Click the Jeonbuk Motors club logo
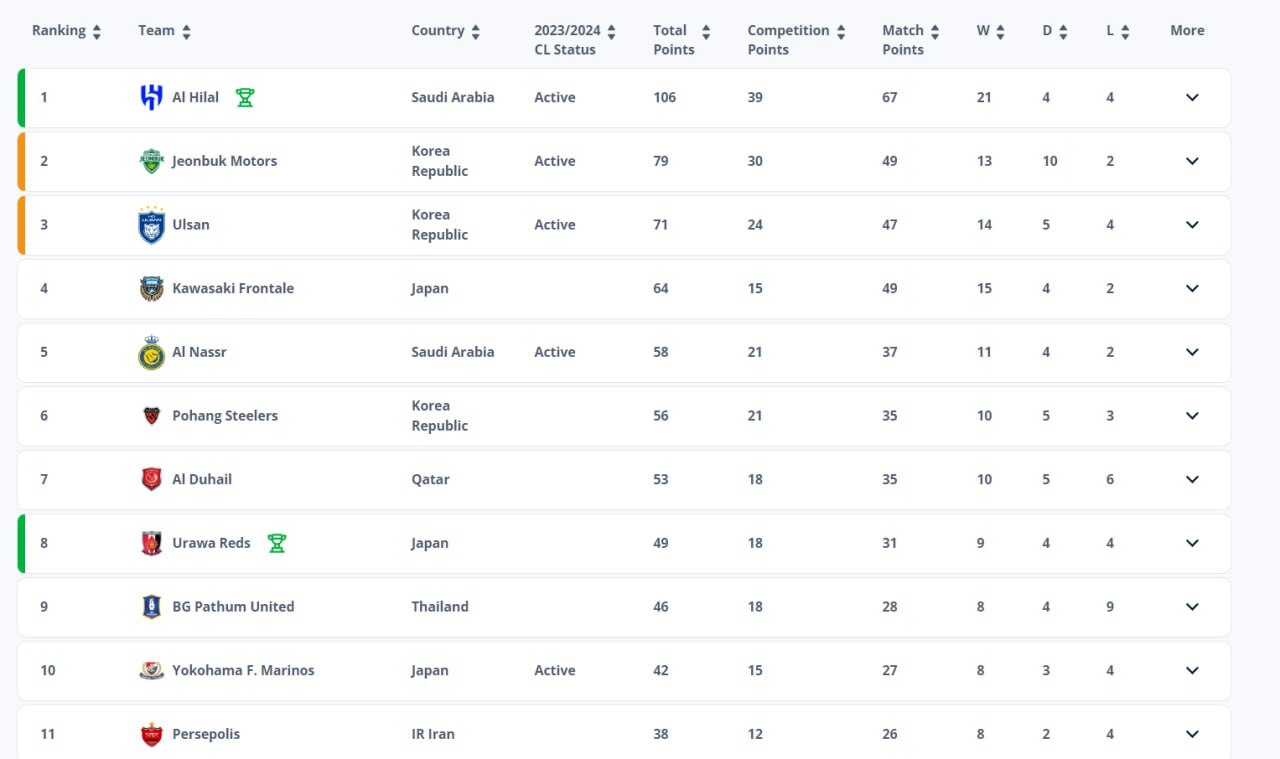This screenshot has height=759, width=1280. tap(151, 161)
